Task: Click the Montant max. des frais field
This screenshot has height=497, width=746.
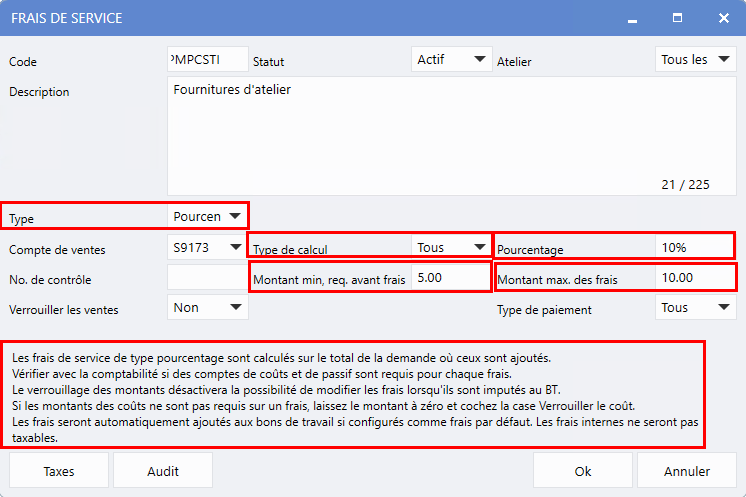Action: 694,278
